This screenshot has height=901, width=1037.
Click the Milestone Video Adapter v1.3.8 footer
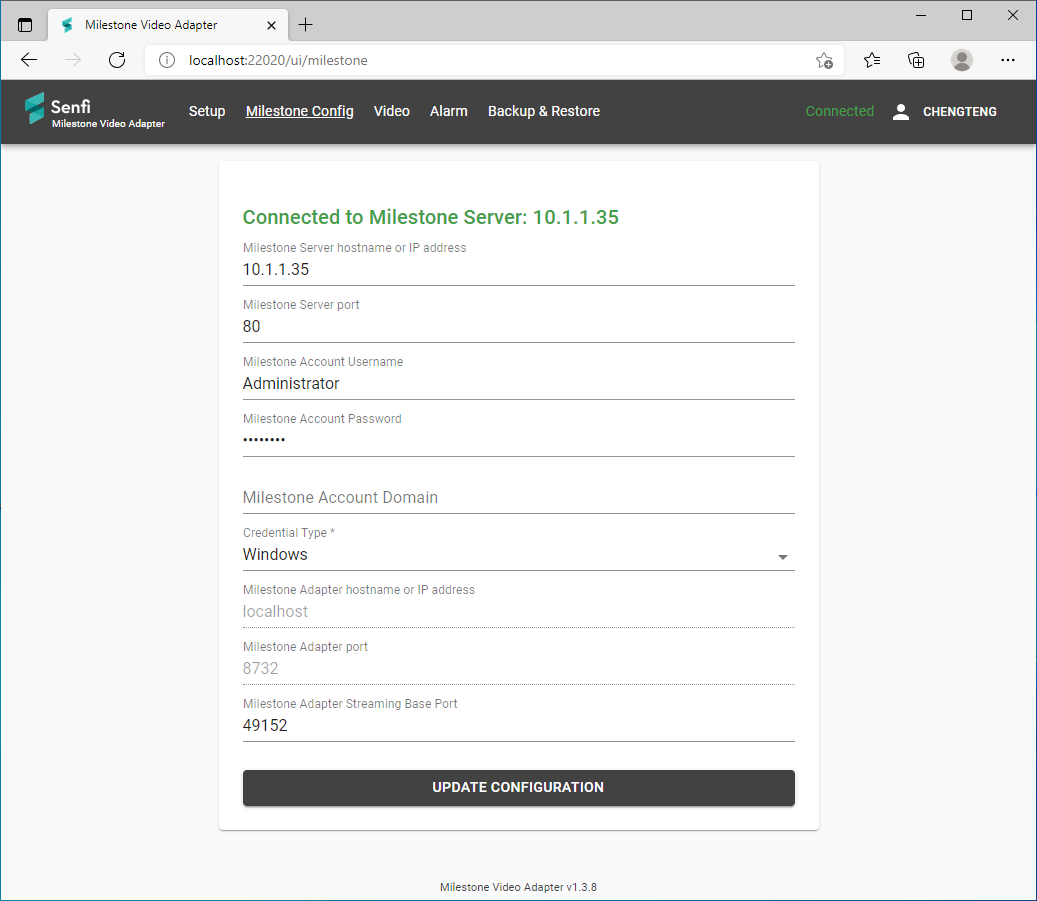click(x=518, y=887)
